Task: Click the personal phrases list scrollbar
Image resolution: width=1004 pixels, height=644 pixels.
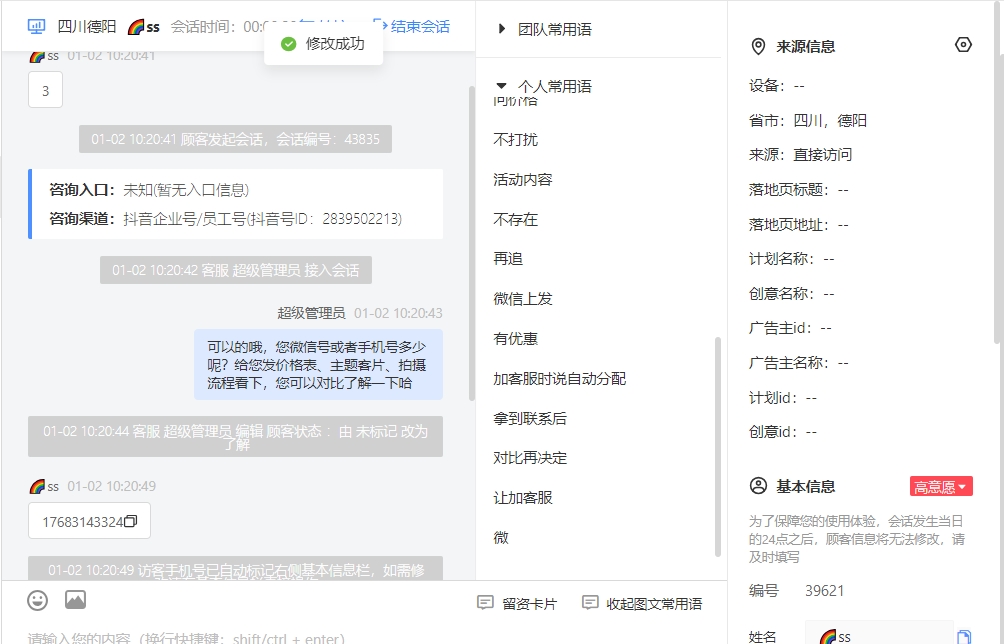Action: [x=718, y=447]
